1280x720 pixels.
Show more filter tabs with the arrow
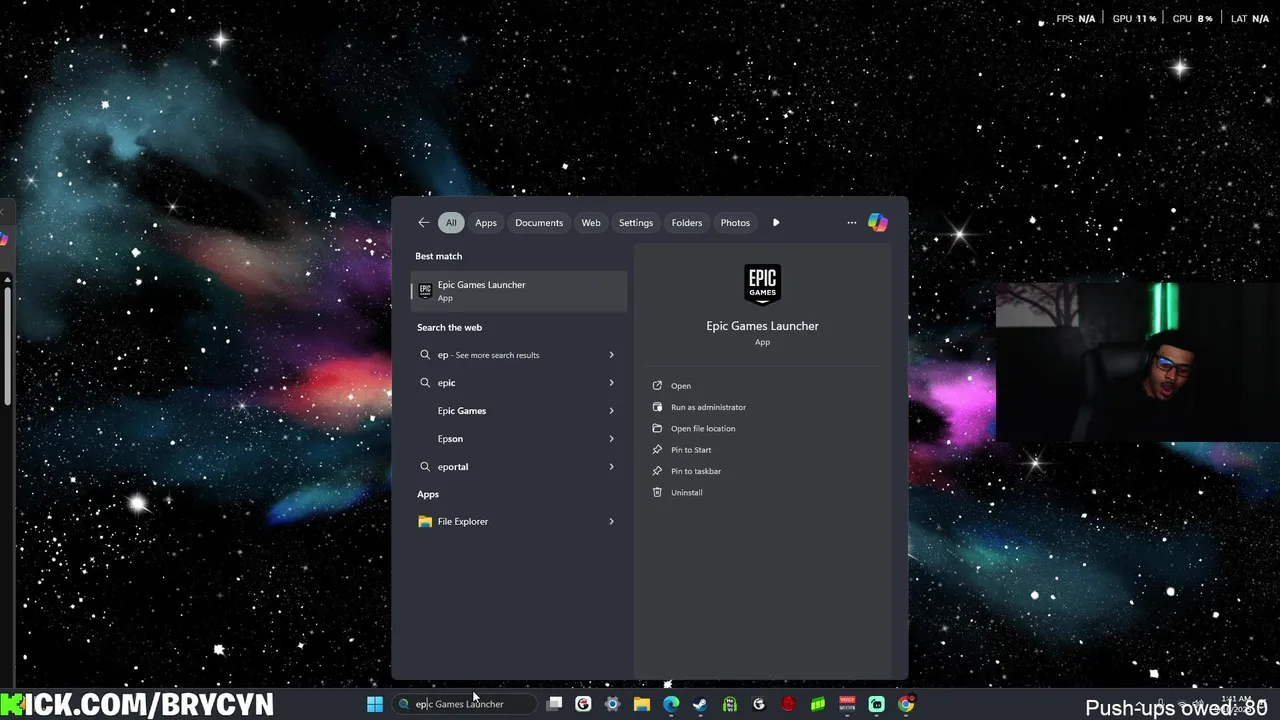tap(776, 223)
